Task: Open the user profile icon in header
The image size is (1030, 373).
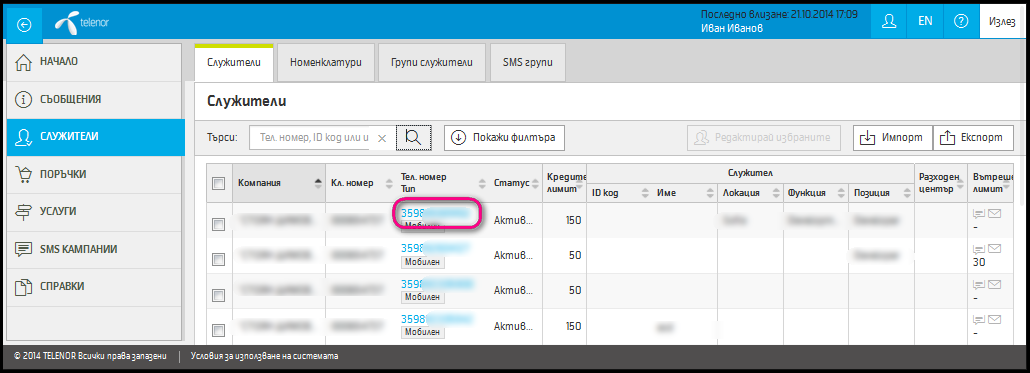Action: [x=889, y=22]
